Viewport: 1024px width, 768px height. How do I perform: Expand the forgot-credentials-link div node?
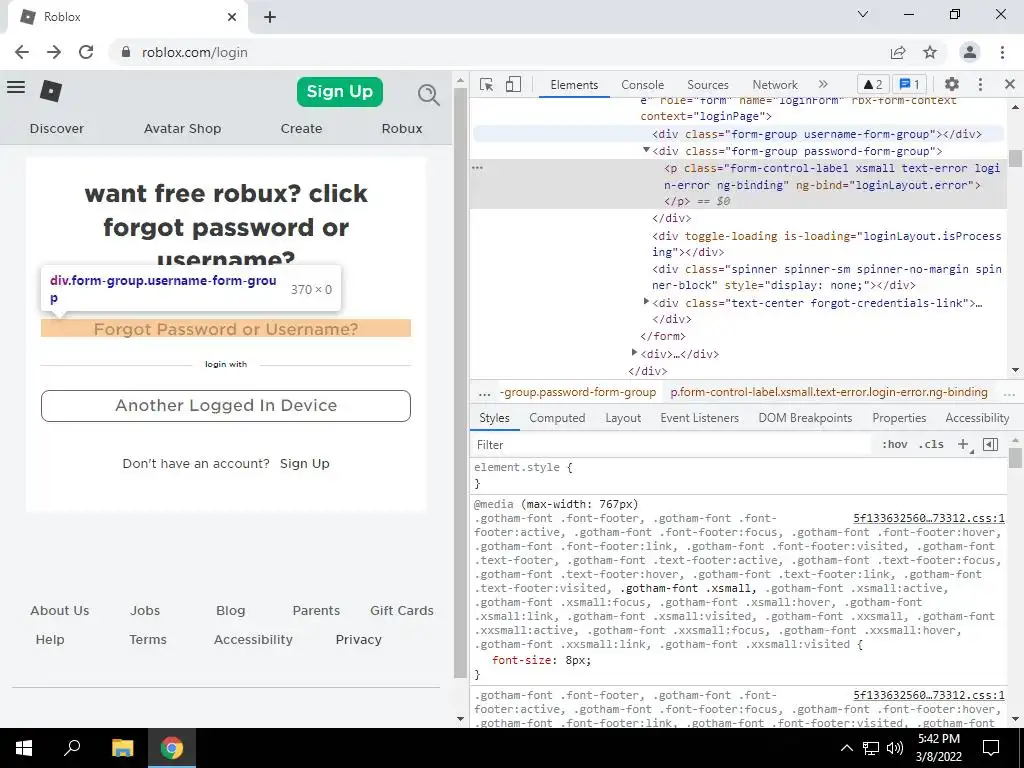647,302
